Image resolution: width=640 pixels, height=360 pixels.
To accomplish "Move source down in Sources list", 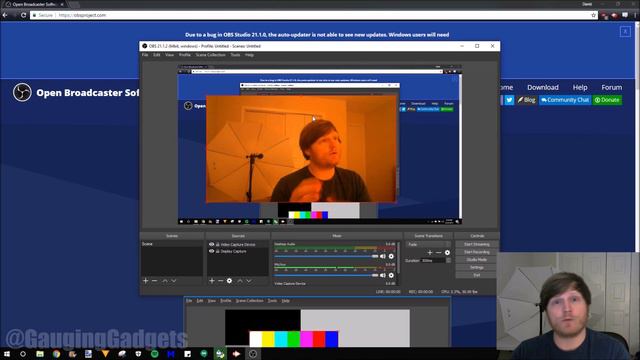I will click(249, 281).
